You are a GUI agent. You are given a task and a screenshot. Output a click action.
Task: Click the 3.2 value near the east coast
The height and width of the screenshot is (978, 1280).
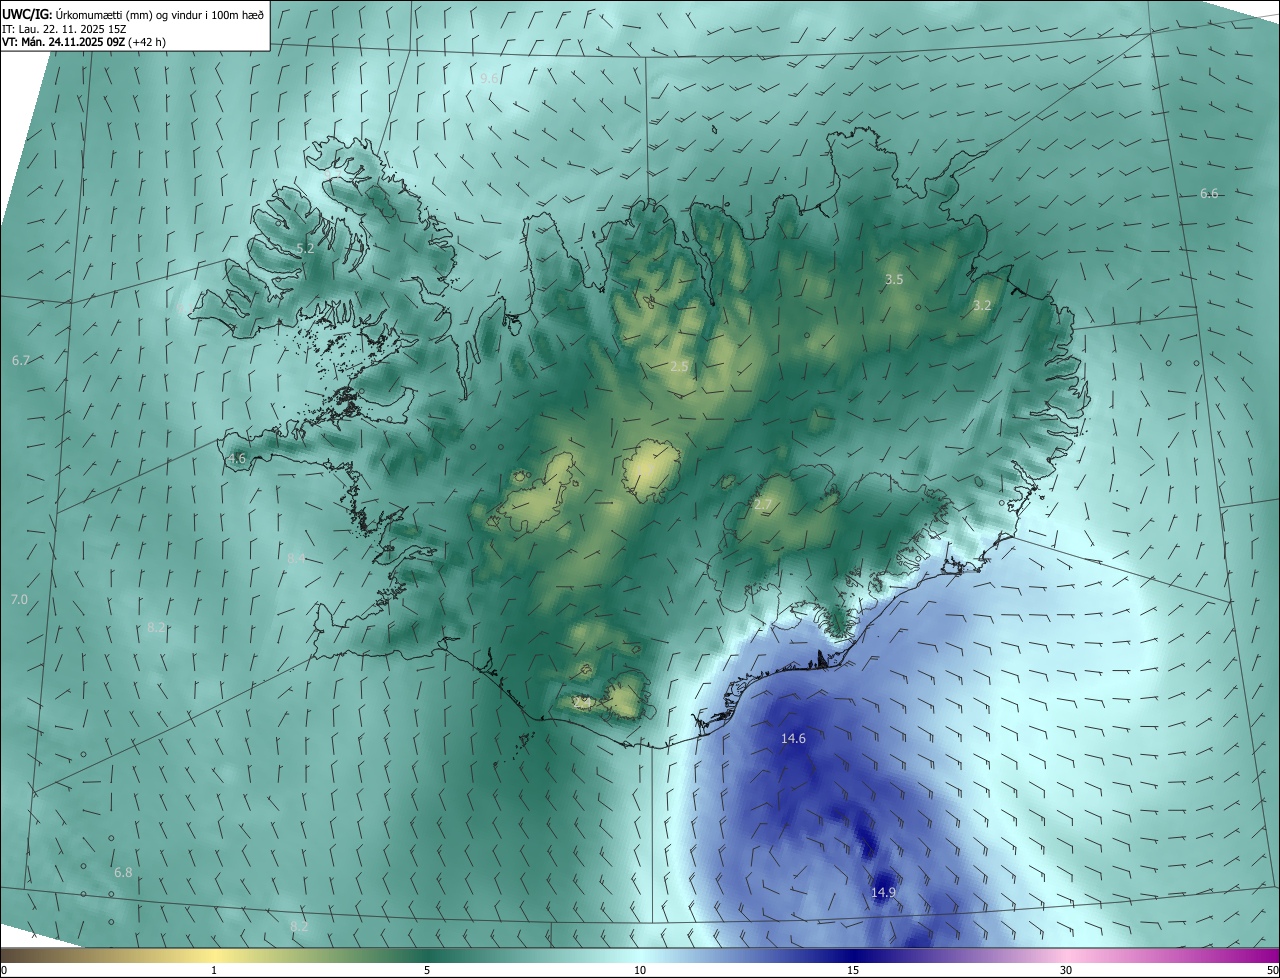tap(982, 305)
